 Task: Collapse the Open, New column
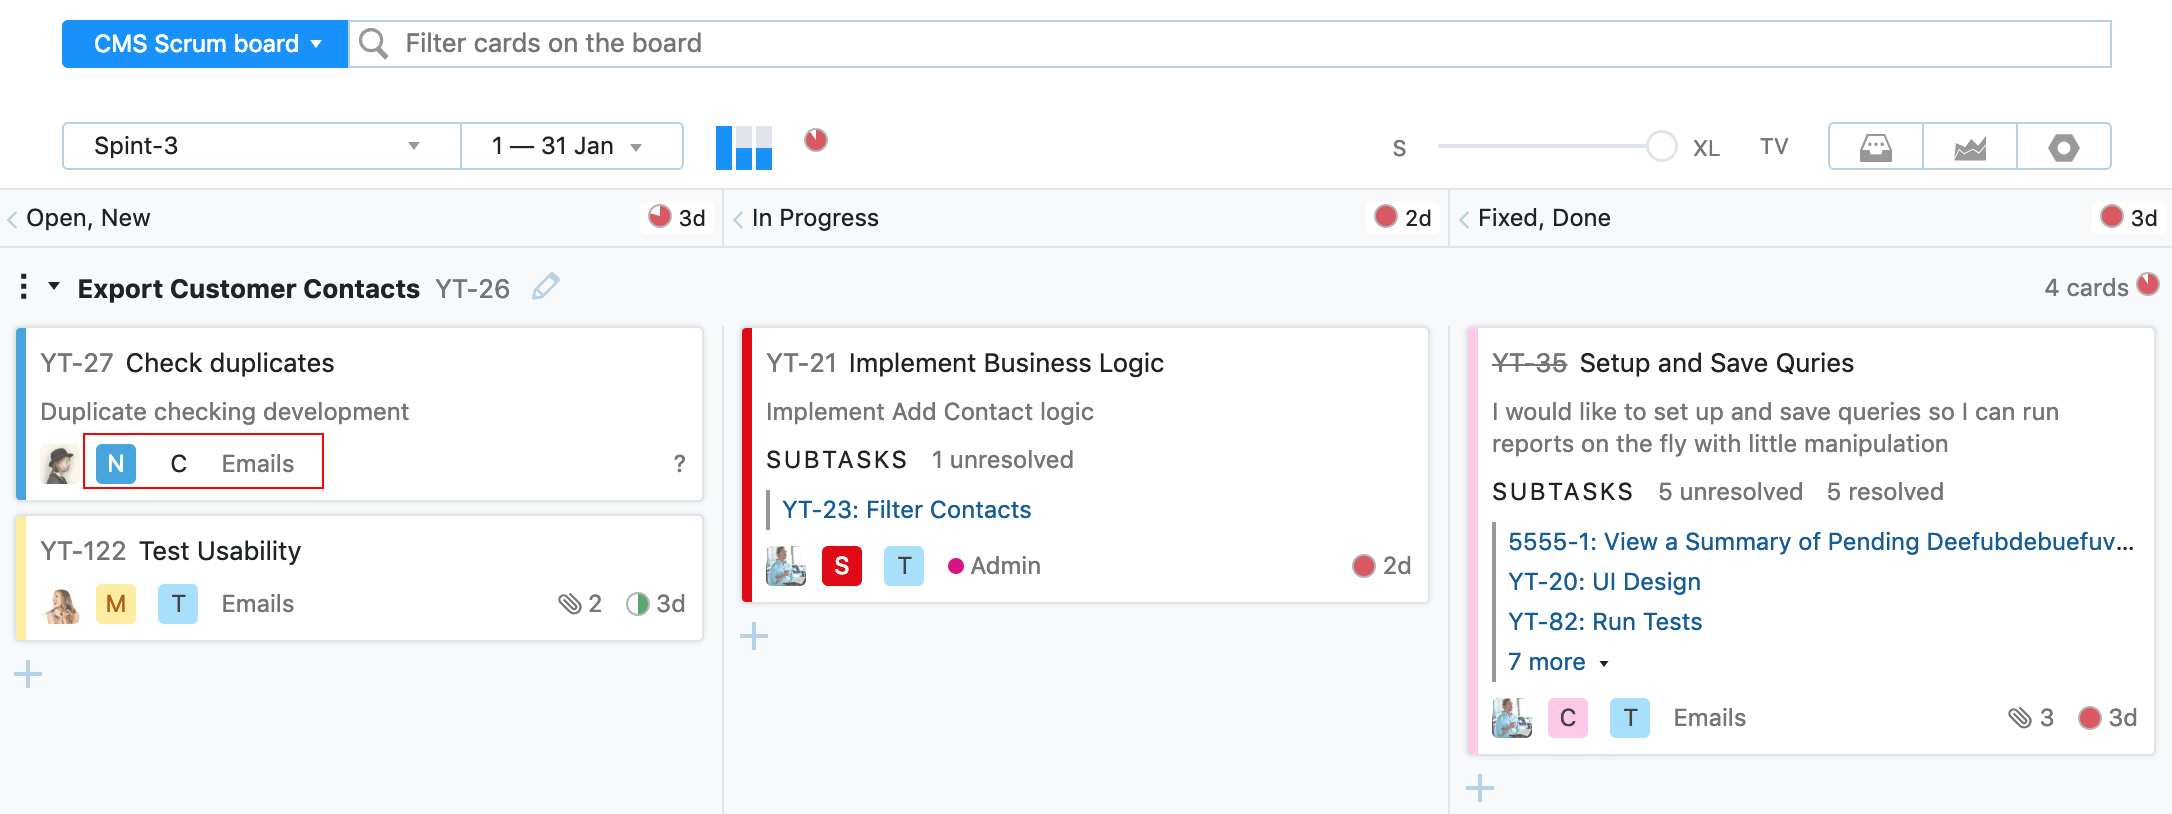tap(12, 219)
